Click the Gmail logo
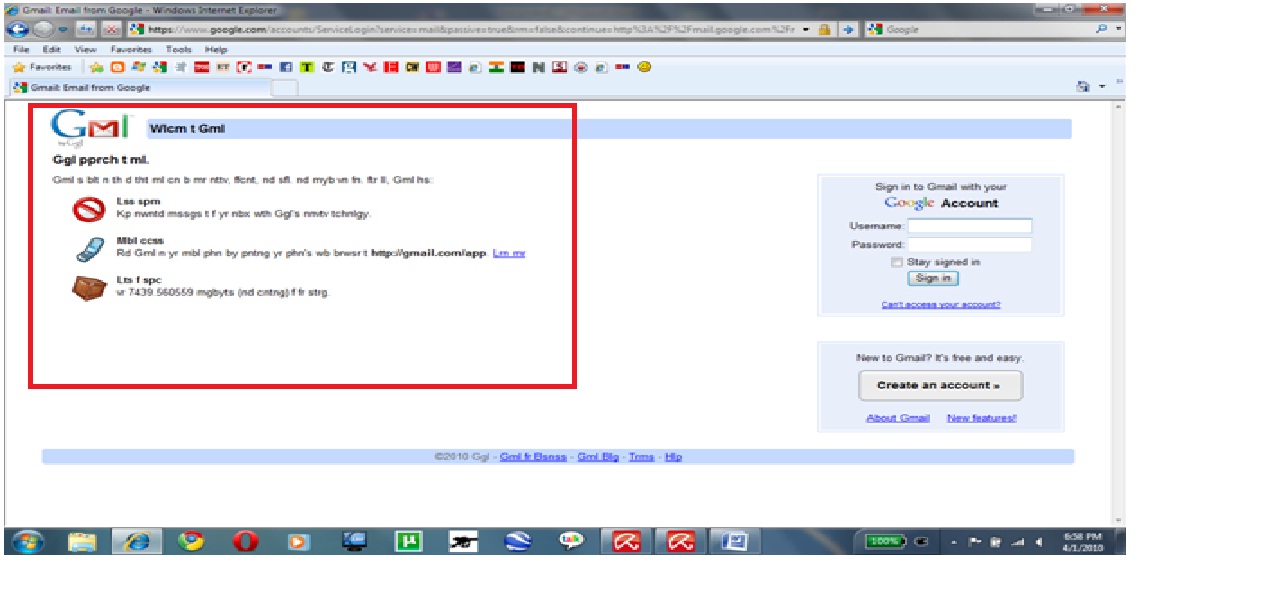Viewport: 1274px width, 592px height. pos(90,128)
